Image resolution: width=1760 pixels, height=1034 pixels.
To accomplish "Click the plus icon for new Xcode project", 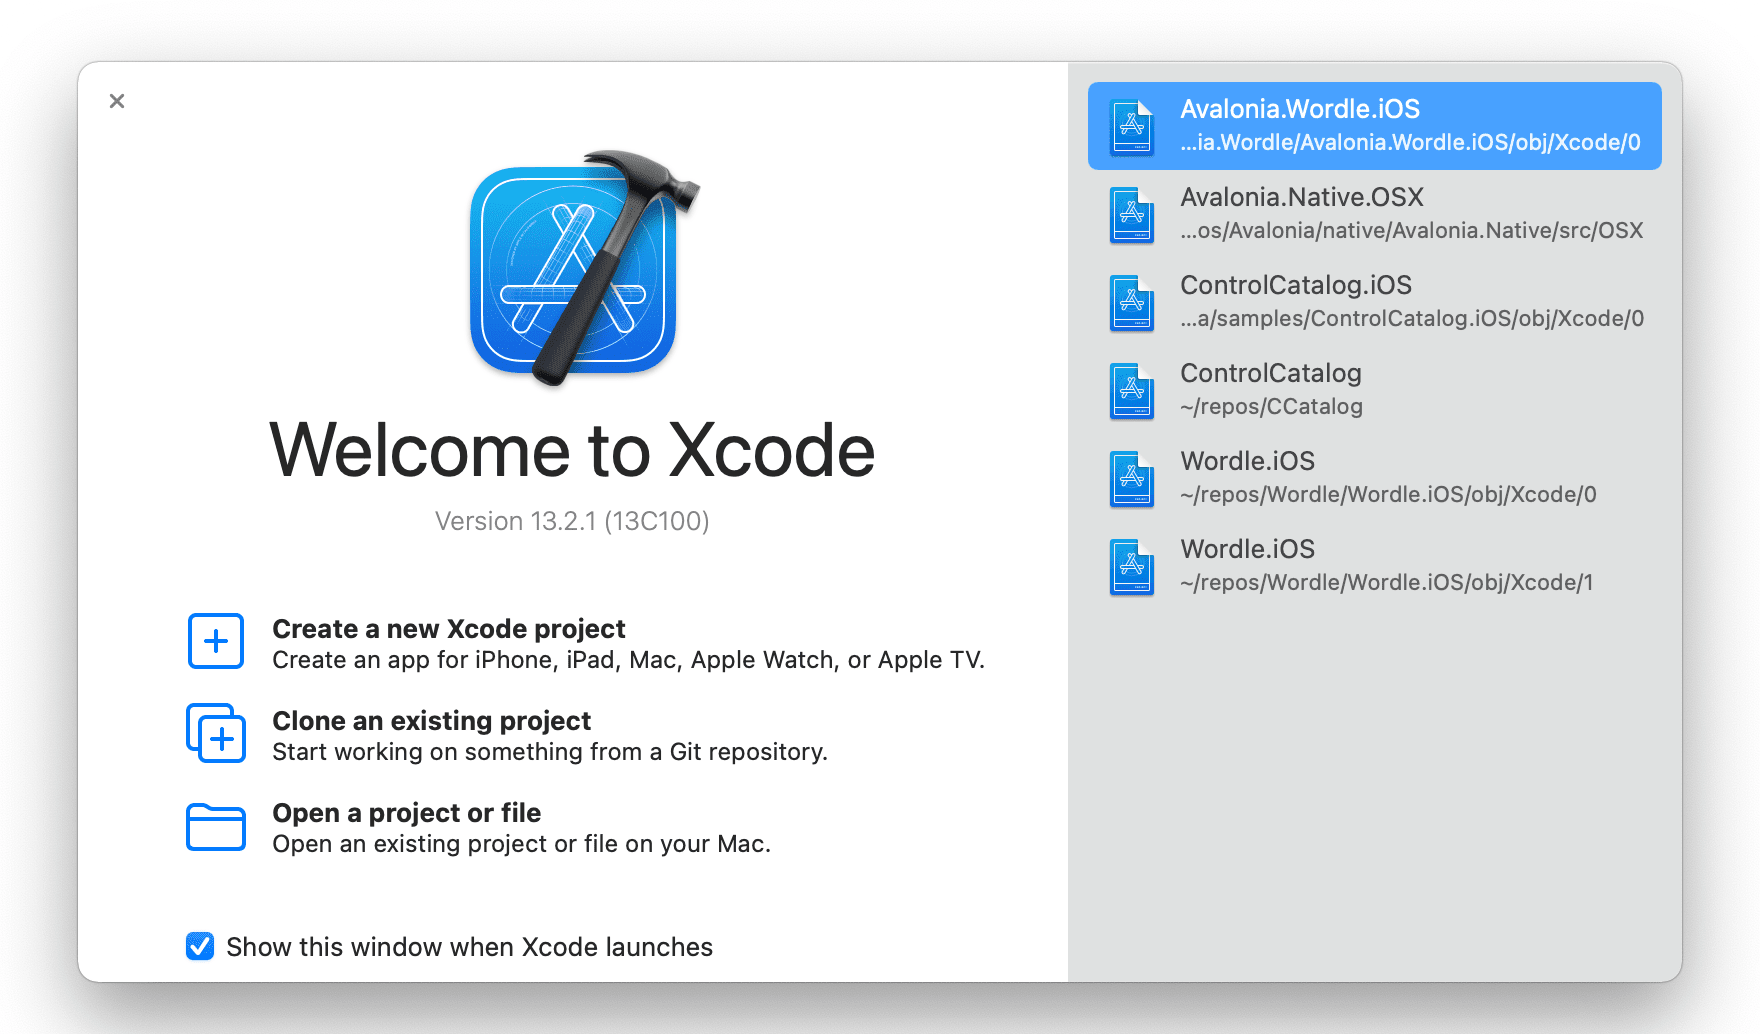I will click(x=215, y=641).
